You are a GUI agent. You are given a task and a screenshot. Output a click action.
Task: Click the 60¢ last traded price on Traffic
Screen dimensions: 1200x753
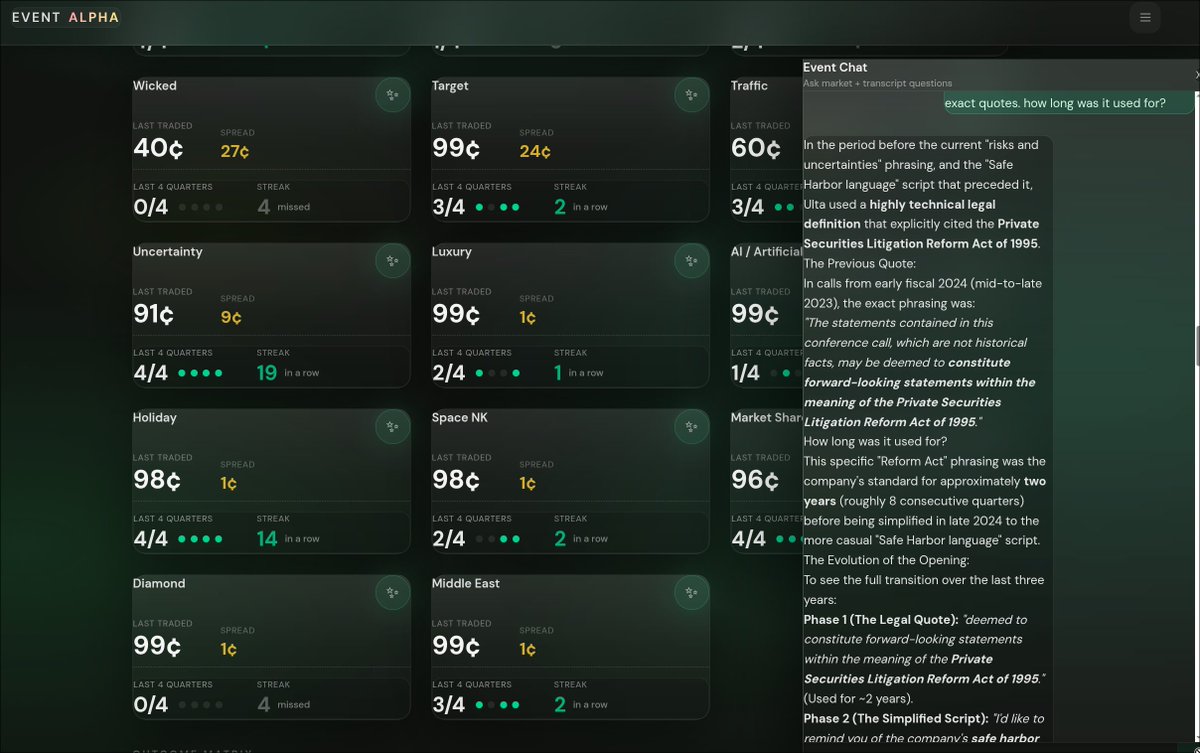[x=756, y=149]
